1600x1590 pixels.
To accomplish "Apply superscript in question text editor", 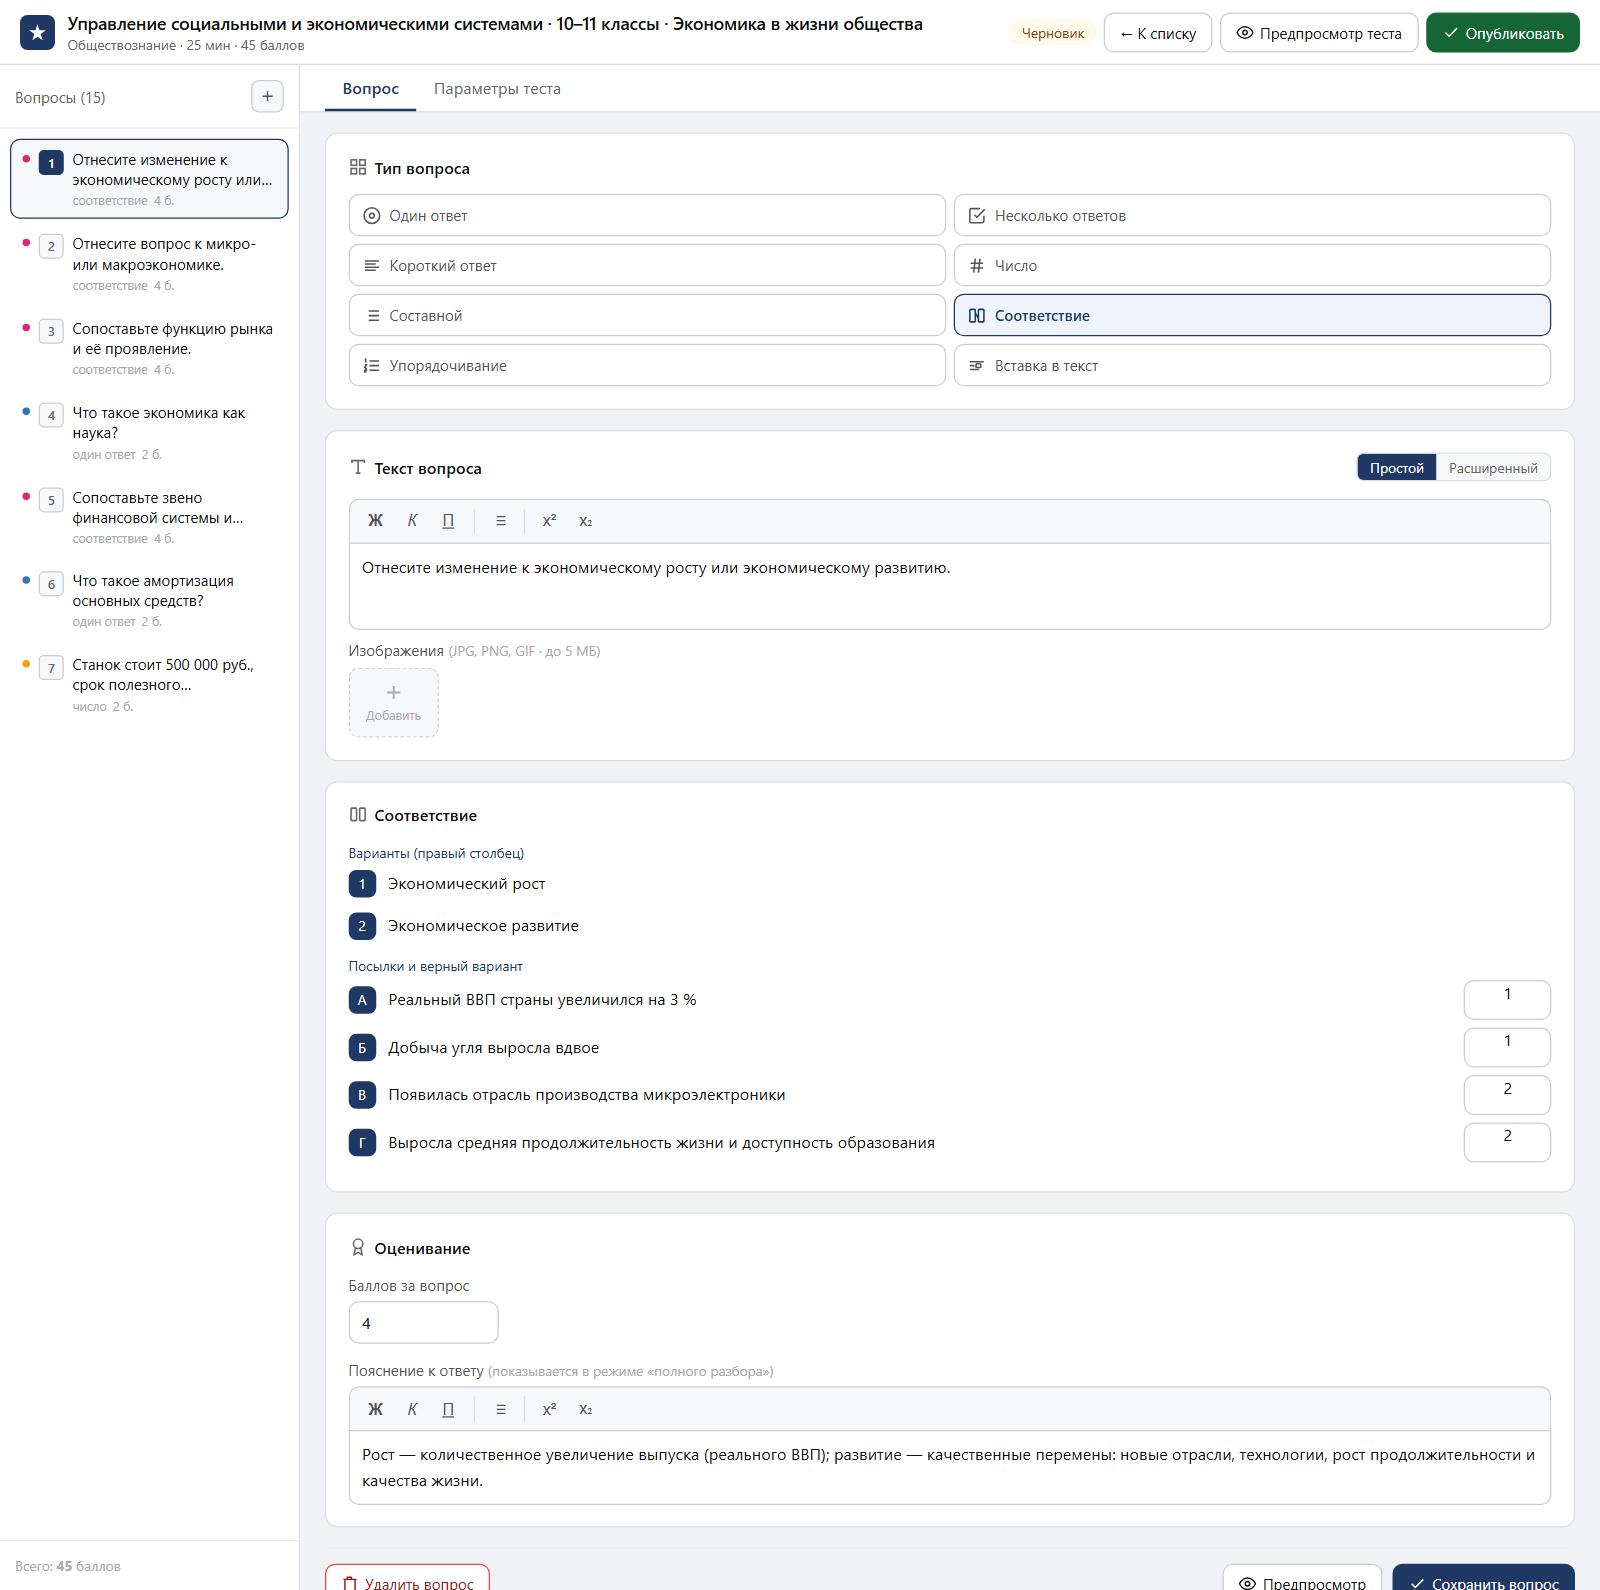I will (549, 521).
